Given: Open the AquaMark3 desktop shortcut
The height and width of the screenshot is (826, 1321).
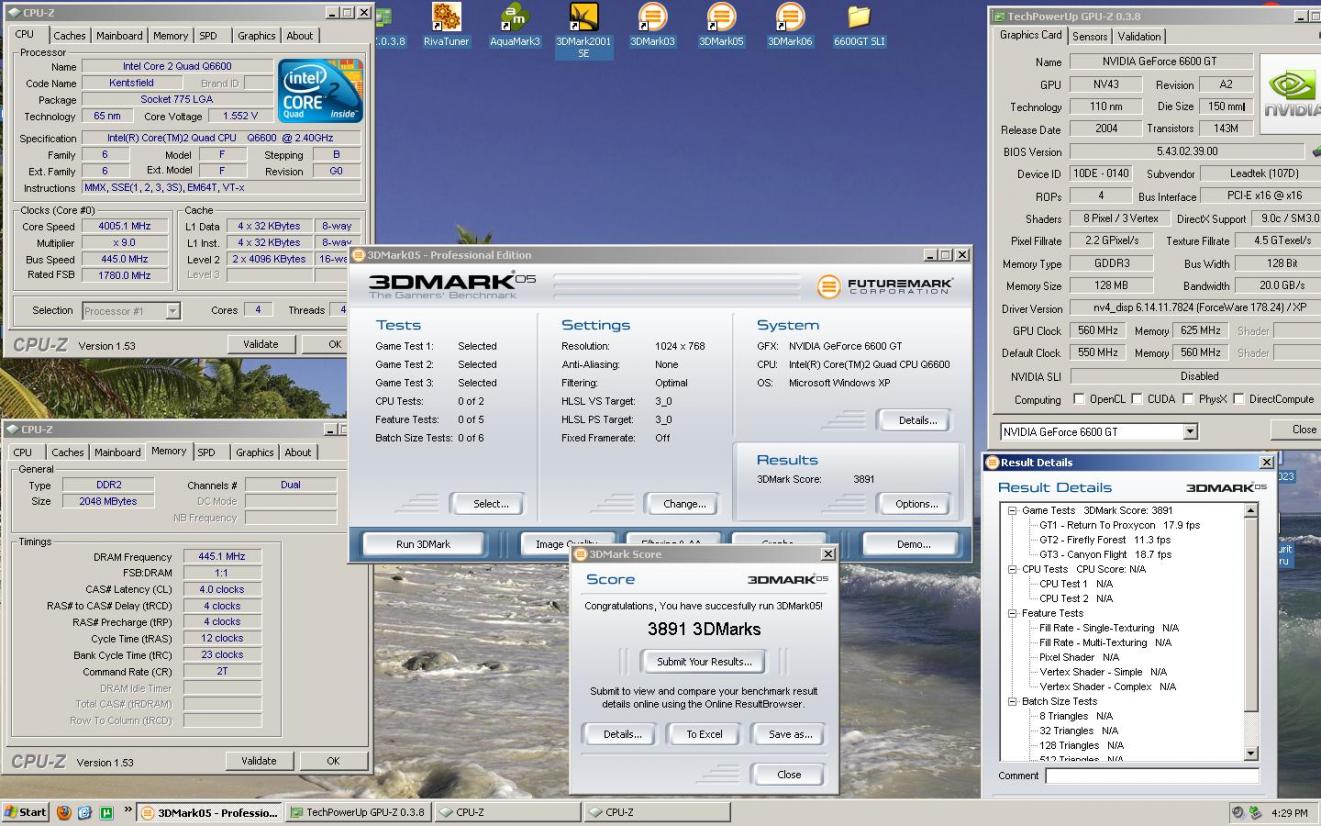Looking at the screenshot, I should [514, 24].
